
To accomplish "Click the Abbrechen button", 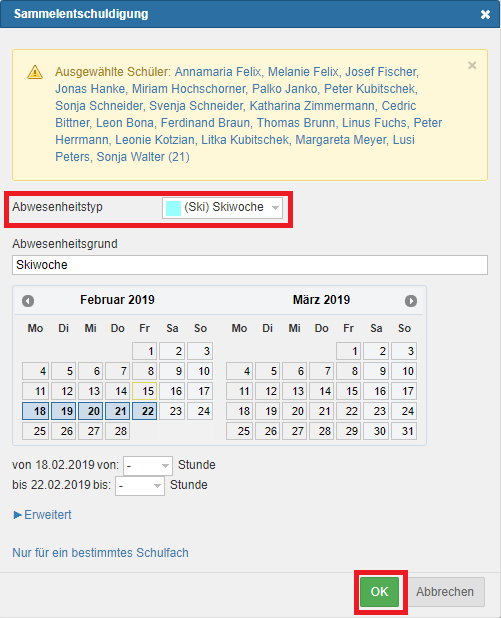I will (445, 592).
